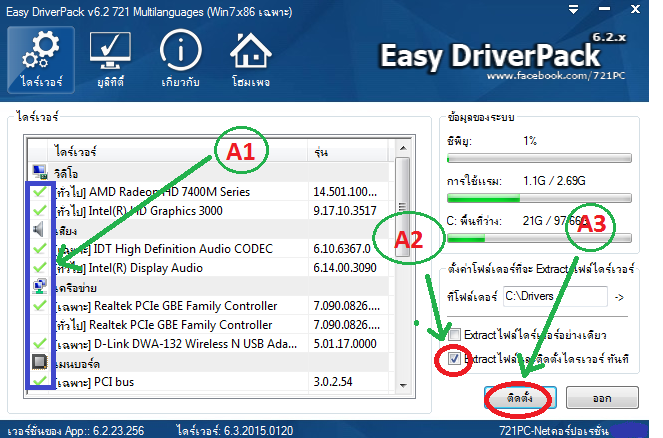Click the ออก exit button
663x438 pixels.
(x=602, y=398)
